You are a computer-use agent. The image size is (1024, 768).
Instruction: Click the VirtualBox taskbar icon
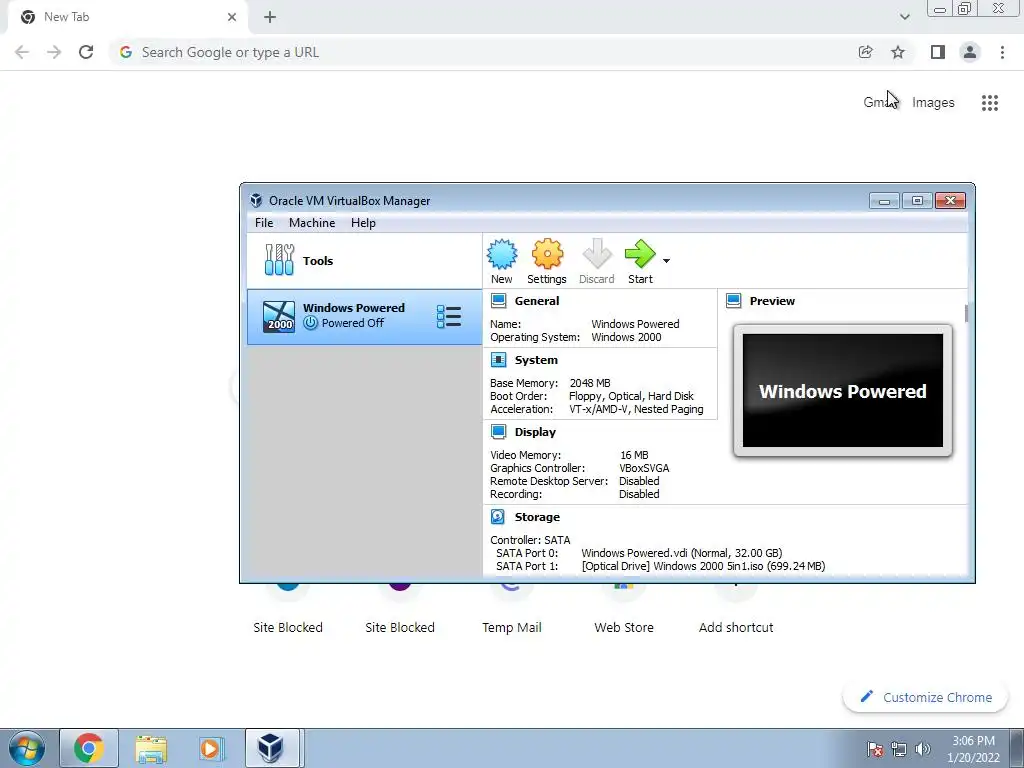click(272, 748)
